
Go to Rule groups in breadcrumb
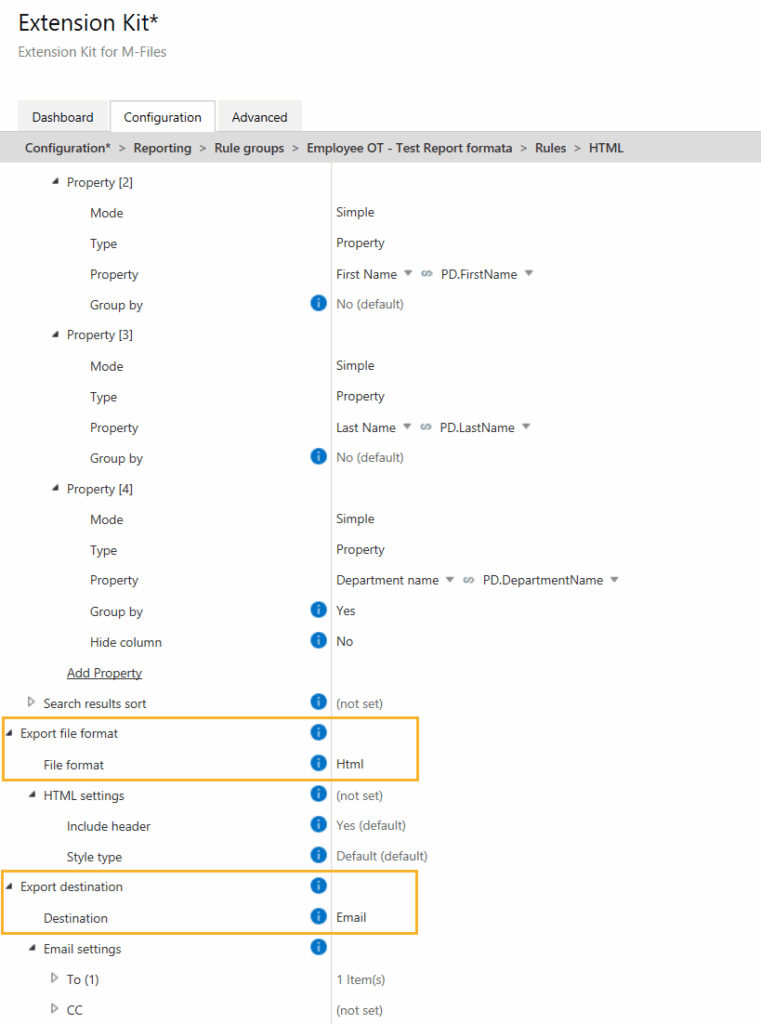point(249,148)
